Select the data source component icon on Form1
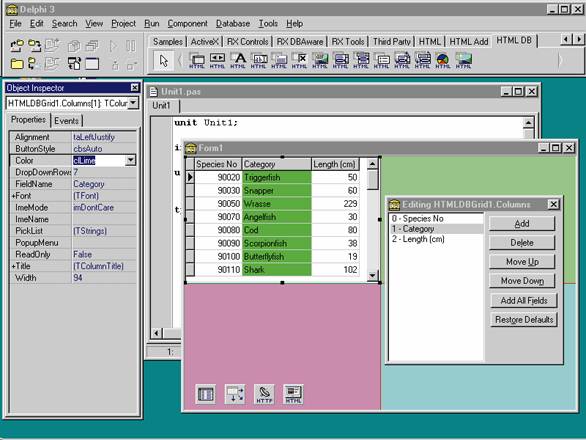Image resolution: width=586 pixels, height=440 pixels. pyautogui.click(x=235, y=394)
